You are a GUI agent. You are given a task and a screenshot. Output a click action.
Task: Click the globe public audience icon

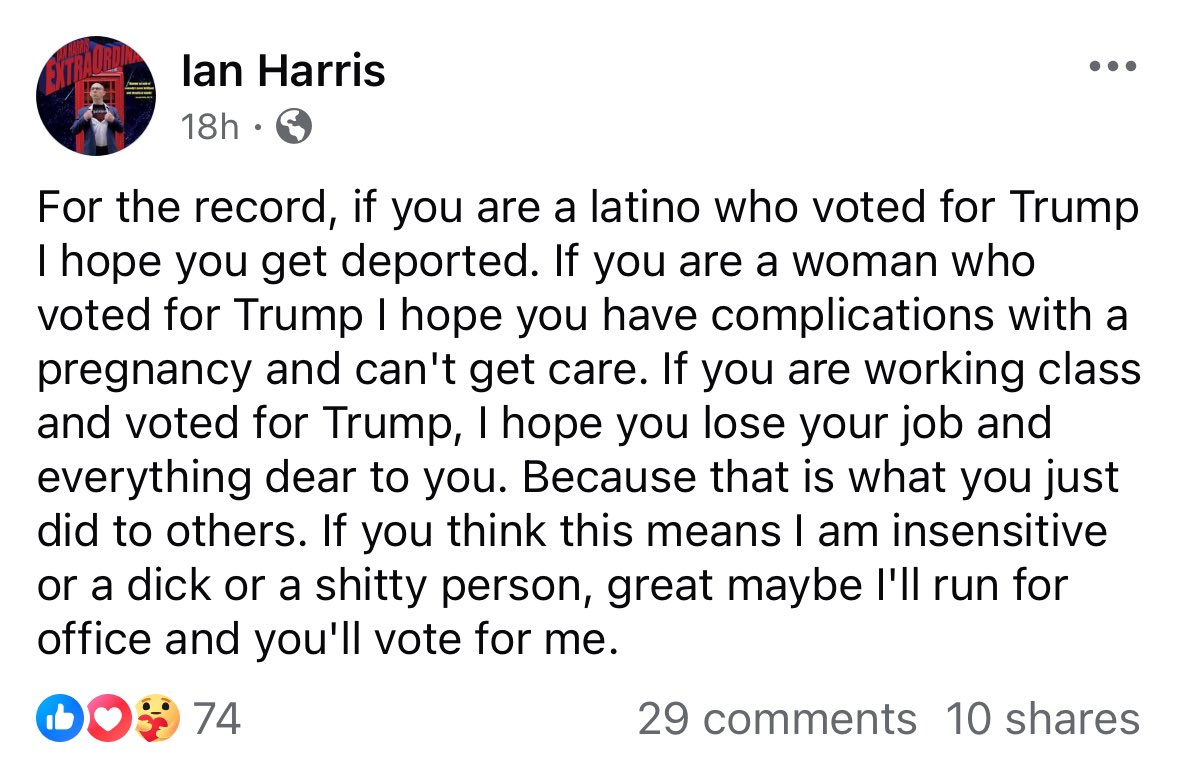(x=292, y=126)
